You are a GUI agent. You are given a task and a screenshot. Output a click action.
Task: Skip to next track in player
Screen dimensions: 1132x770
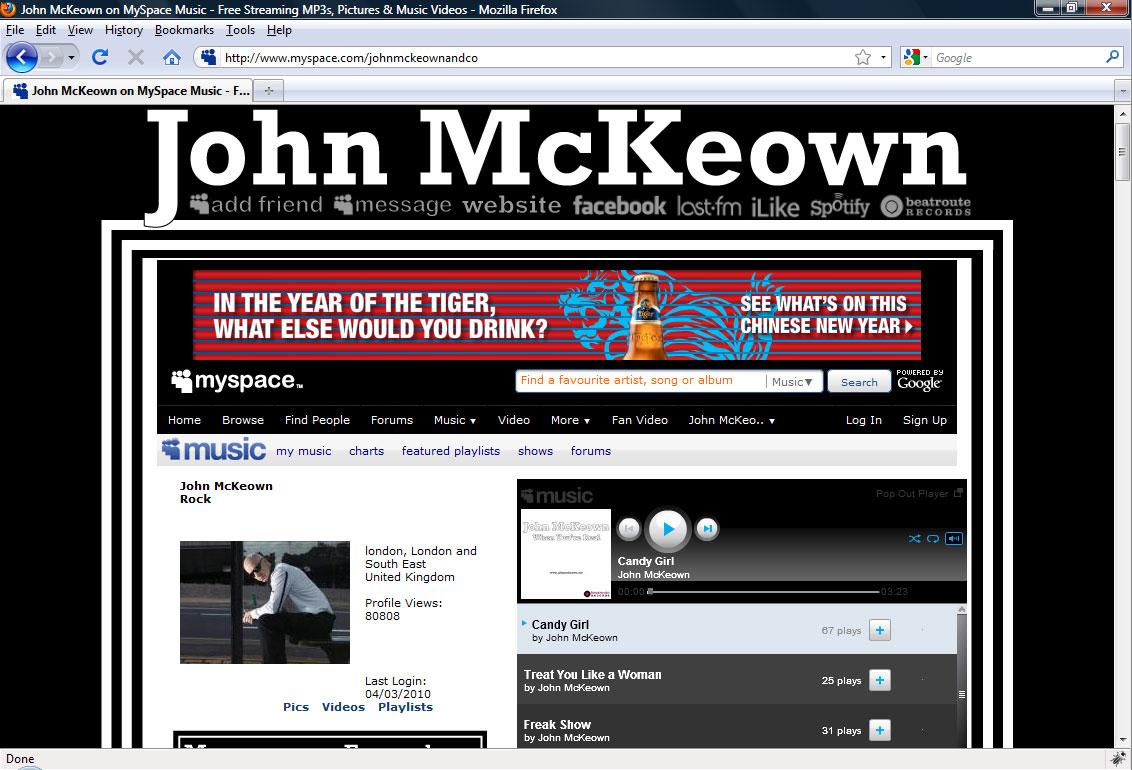click(x=708, y=529)
